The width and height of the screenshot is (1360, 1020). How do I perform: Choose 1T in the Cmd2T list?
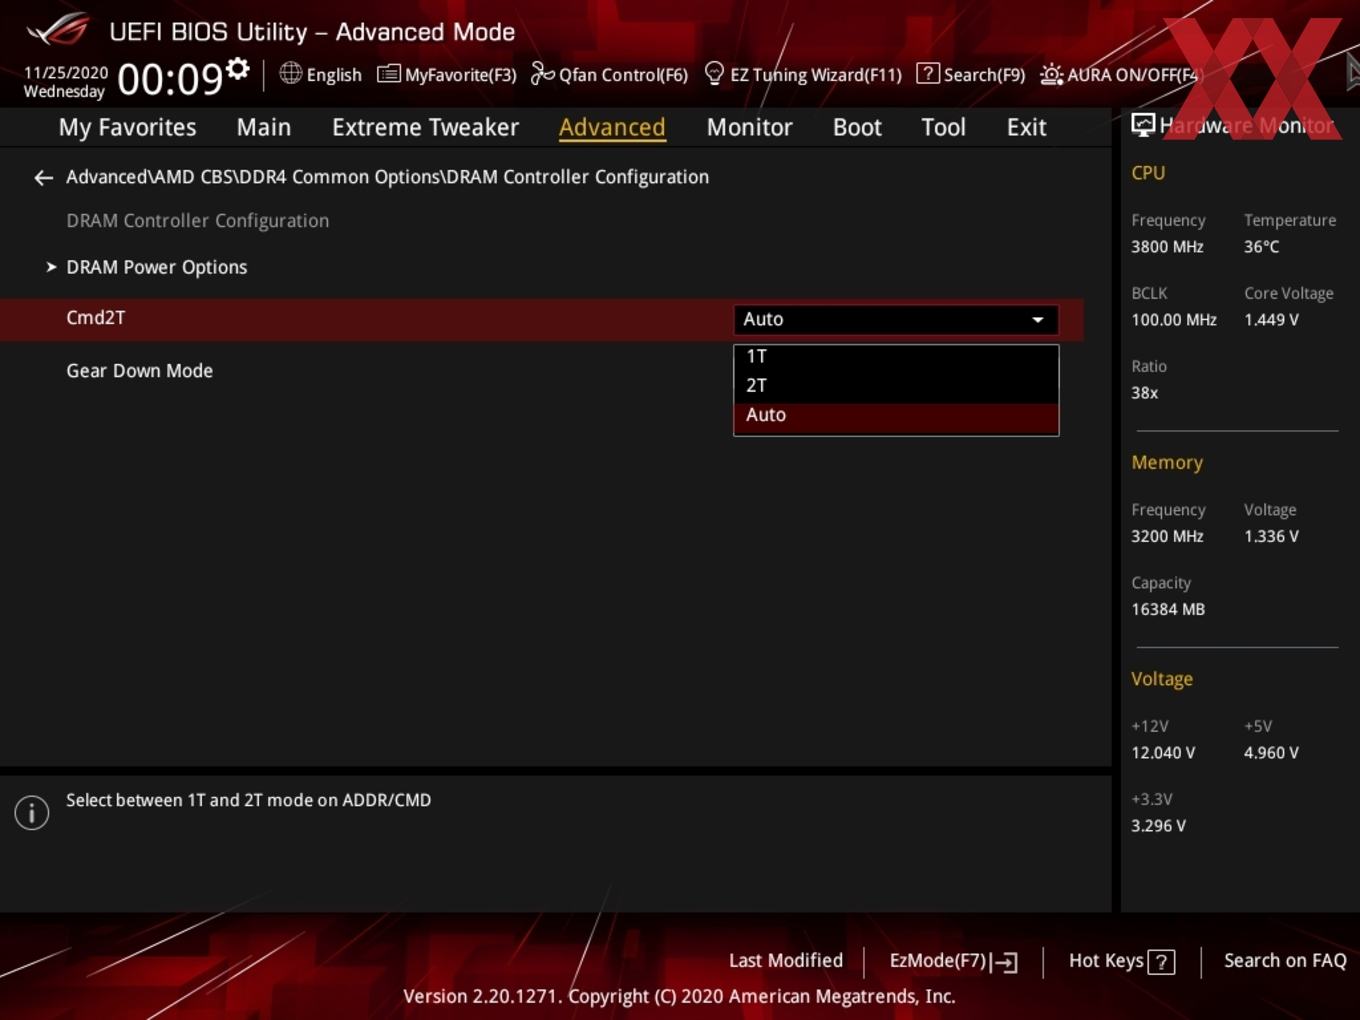896,357
